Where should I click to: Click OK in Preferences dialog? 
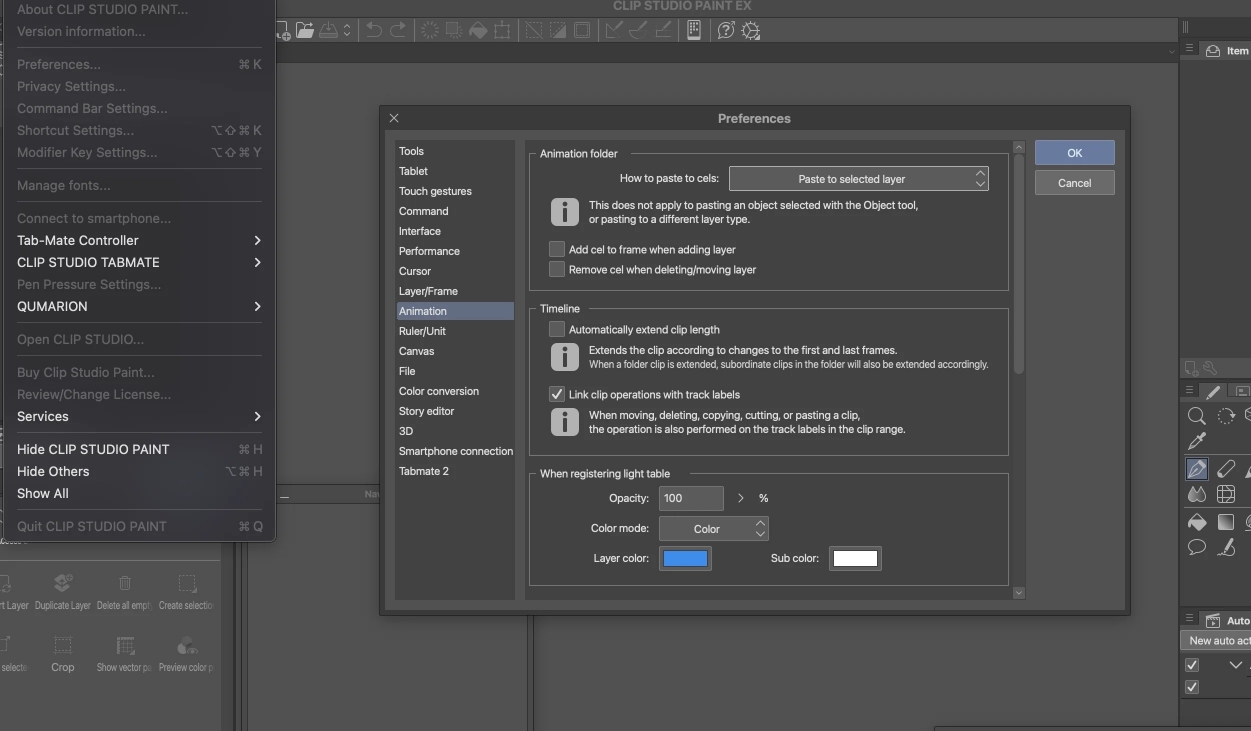click(x=1074, y=153)
